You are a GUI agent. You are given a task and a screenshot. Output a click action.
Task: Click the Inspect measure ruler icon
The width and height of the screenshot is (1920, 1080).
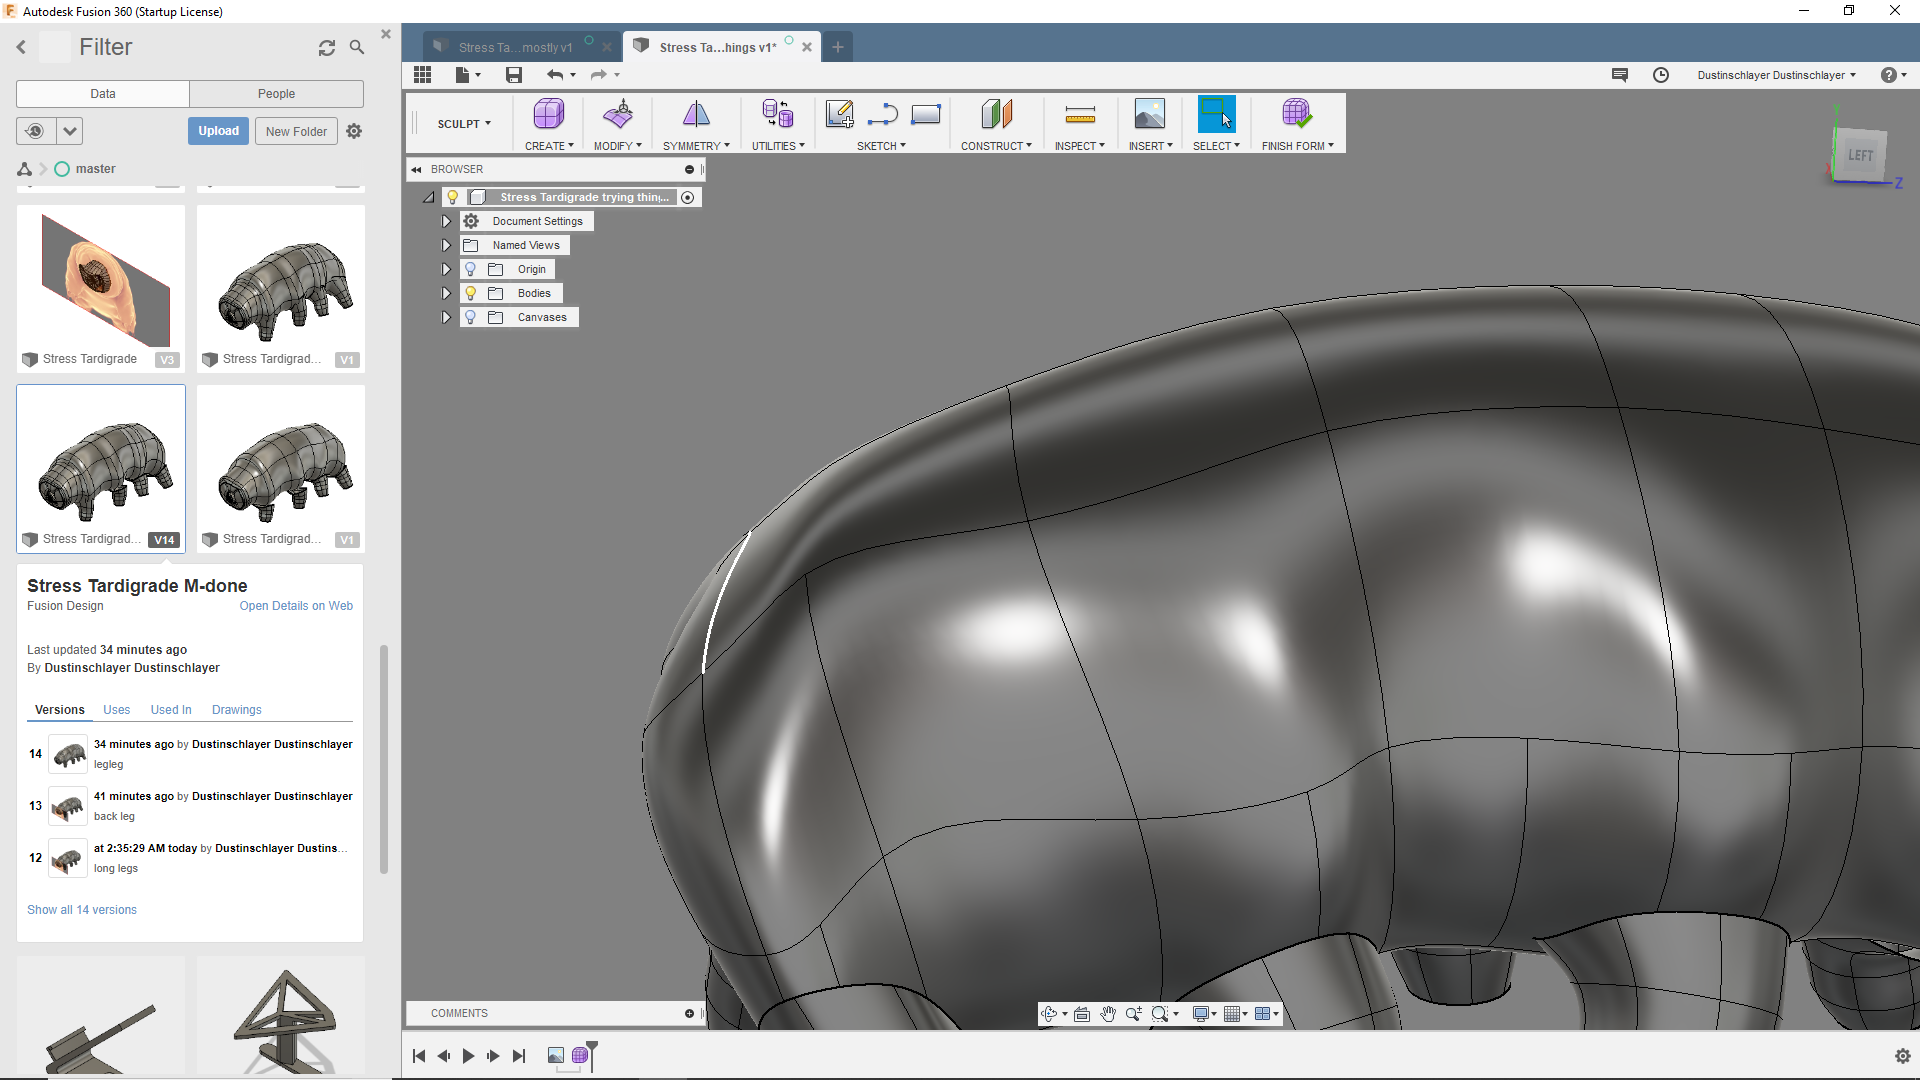(1080, 114)
